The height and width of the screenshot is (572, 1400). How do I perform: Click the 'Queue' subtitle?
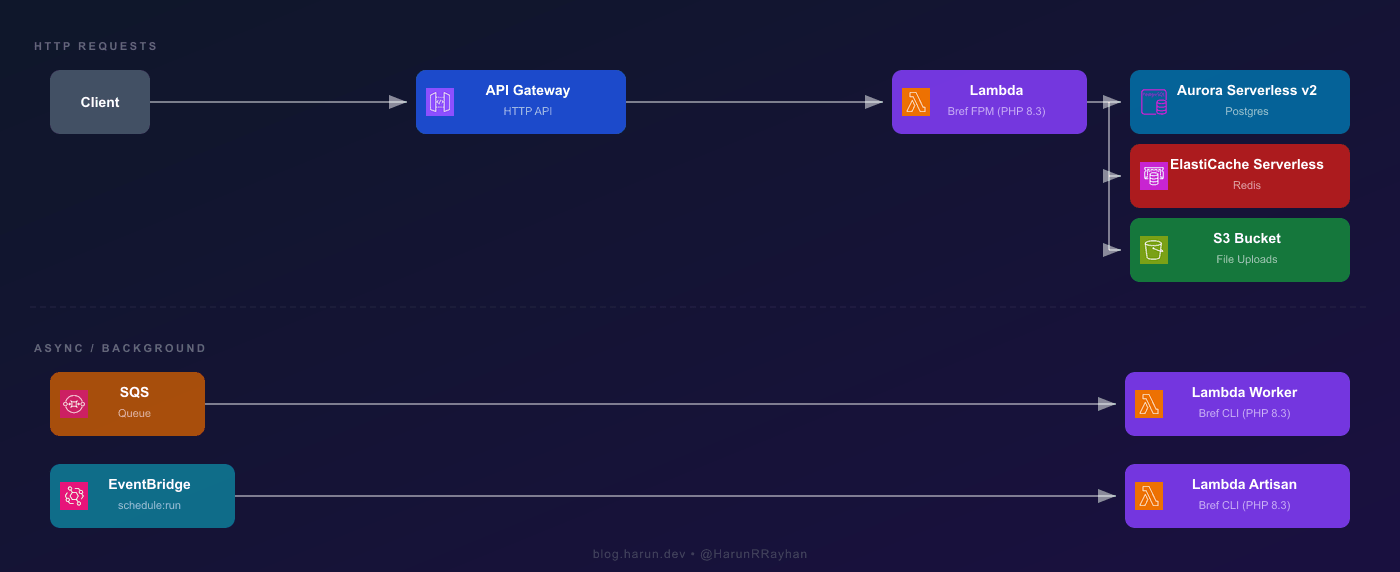pos(134,413)
